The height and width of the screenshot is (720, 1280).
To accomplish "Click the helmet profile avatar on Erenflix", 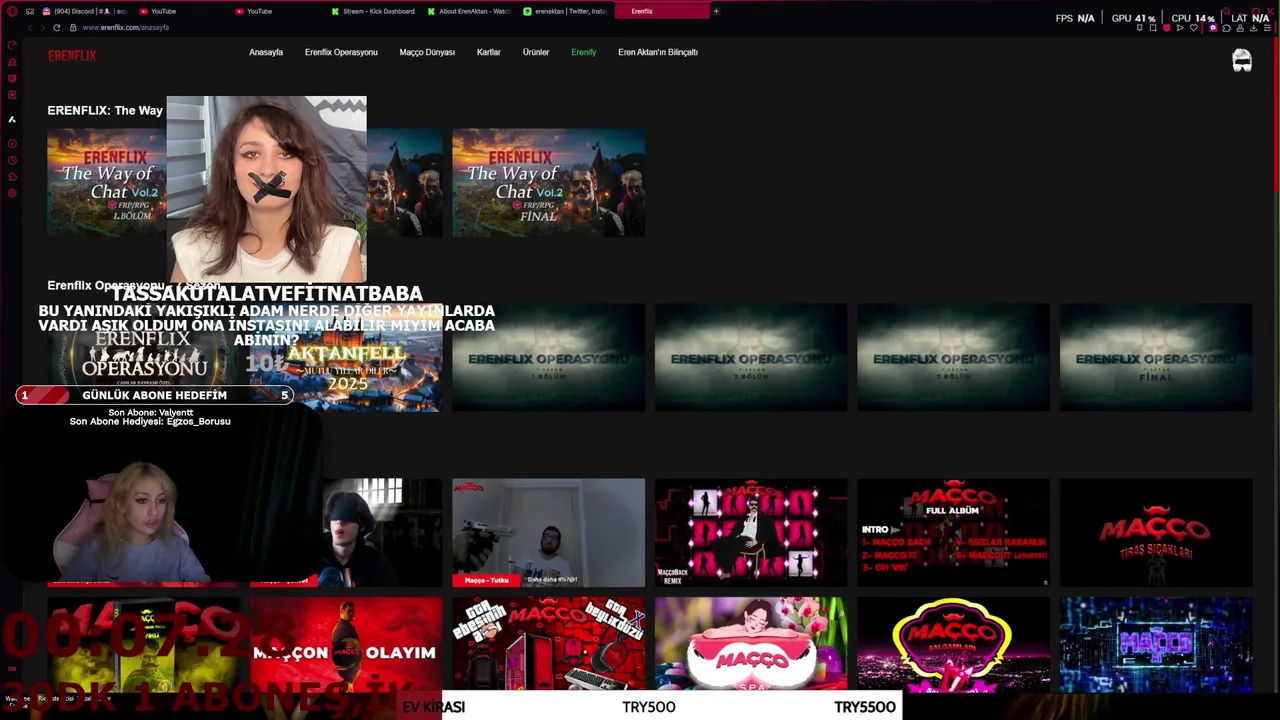I will (x=1242, y=60).
